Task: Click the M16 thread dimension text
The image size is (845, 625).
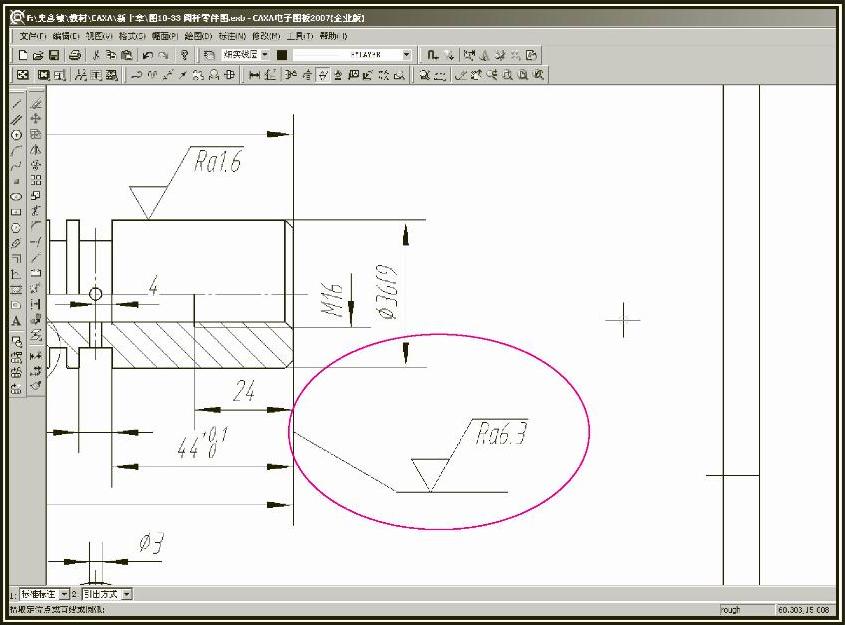Action: click(x=332, y=300)
